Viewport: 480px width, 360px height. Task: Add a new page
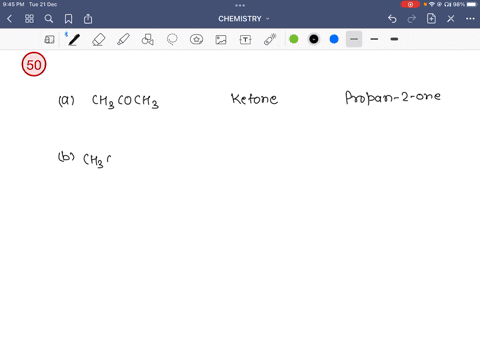click(431, 18)
